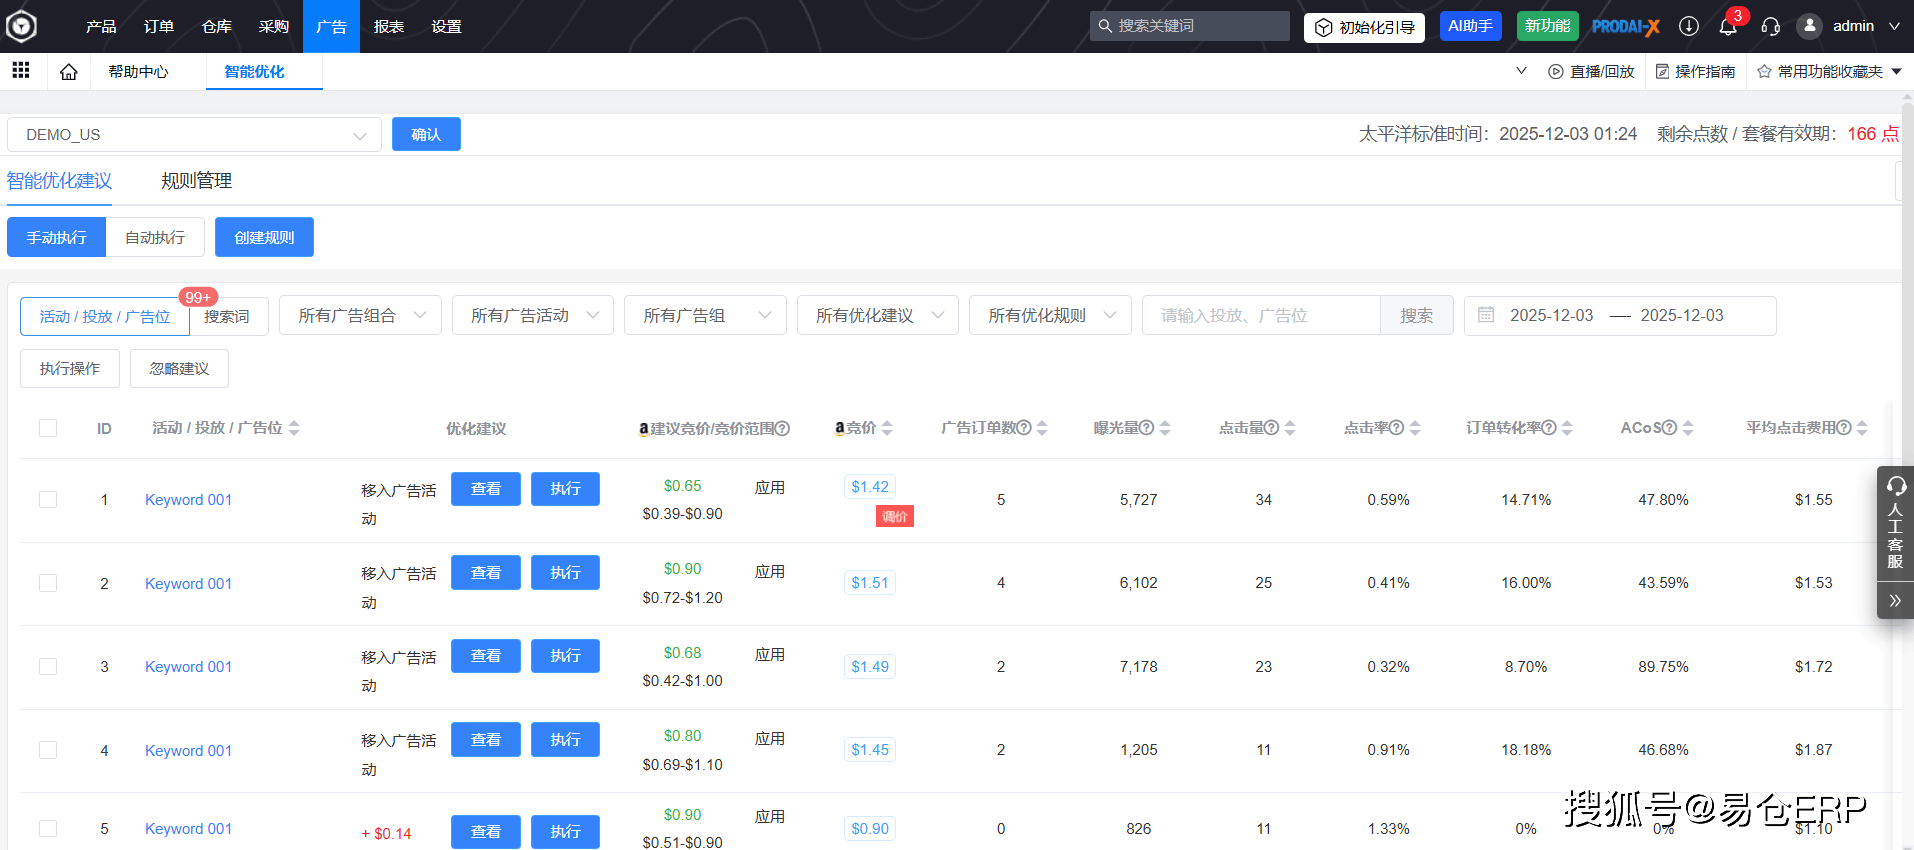Click 执行 button for row 2
1914x850 pixels.
565,573
